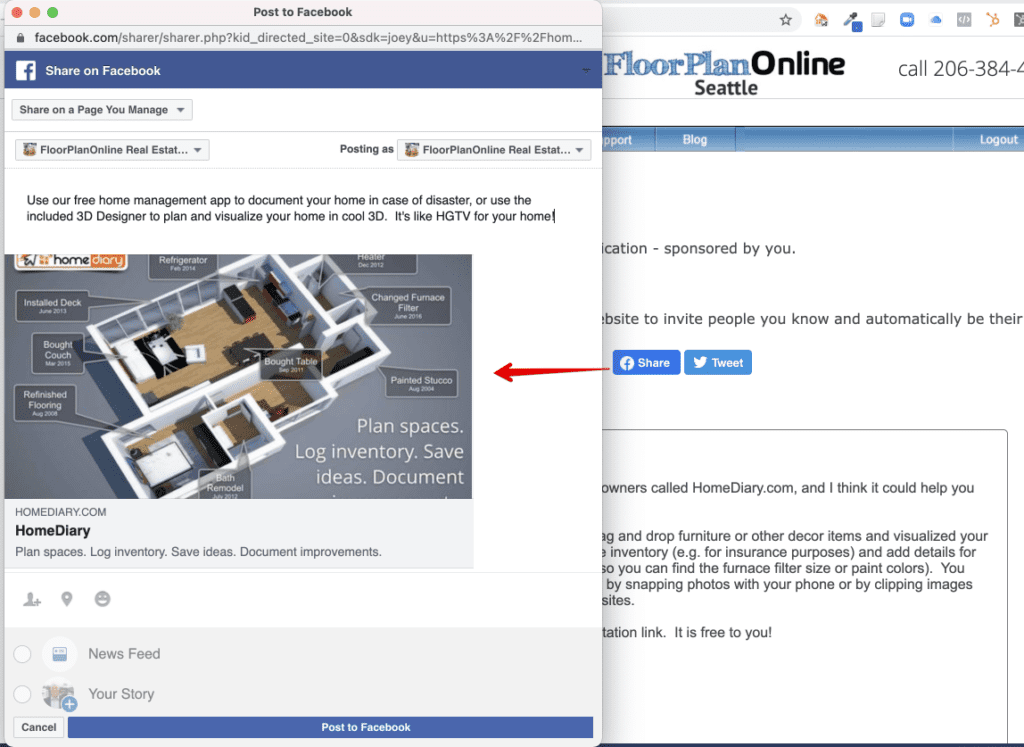Open the left FloorPlanOnline page selector dropdown
This screenshot has width=1024, height=747.
[112, 150]
